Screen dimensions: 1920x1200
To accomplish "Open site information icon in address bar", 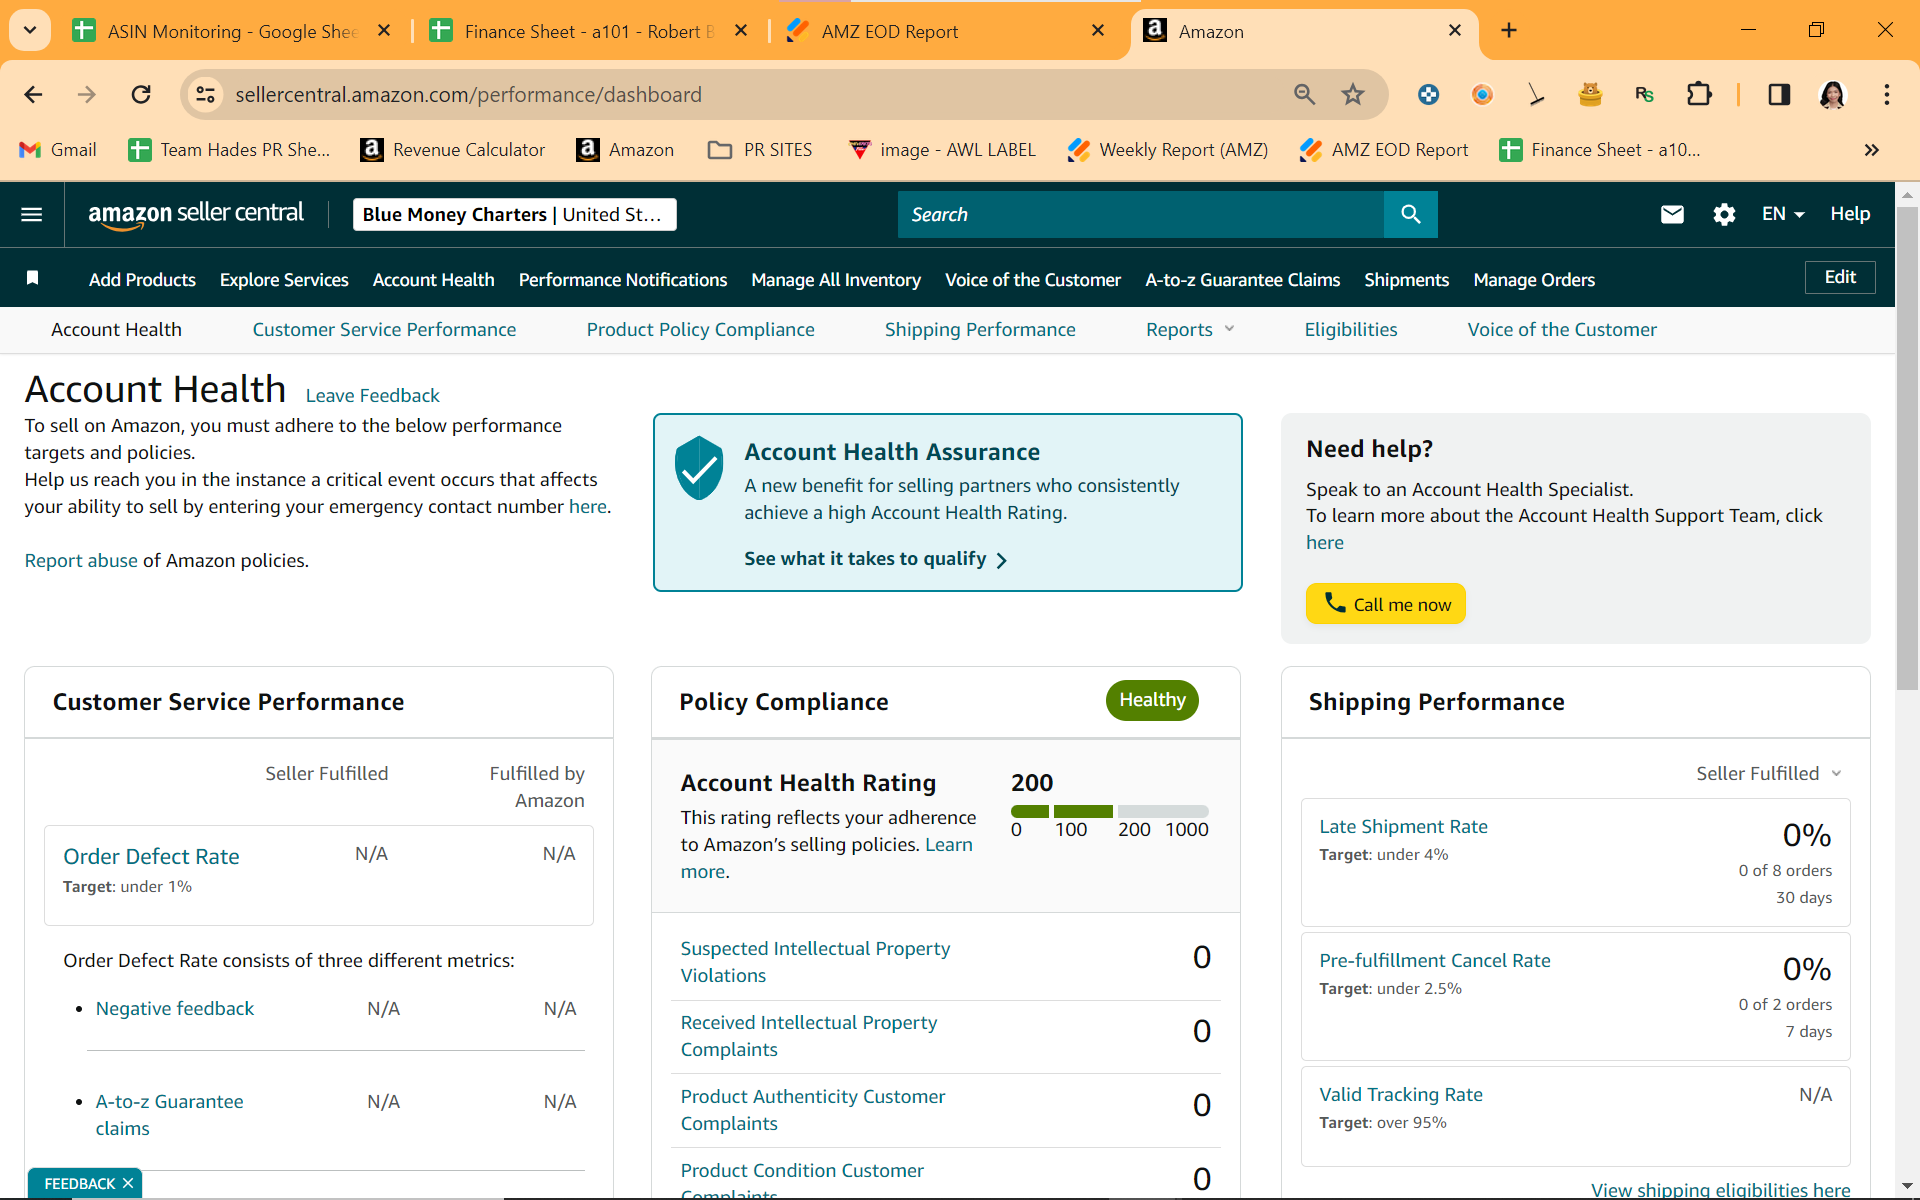I will pos(205,94).
